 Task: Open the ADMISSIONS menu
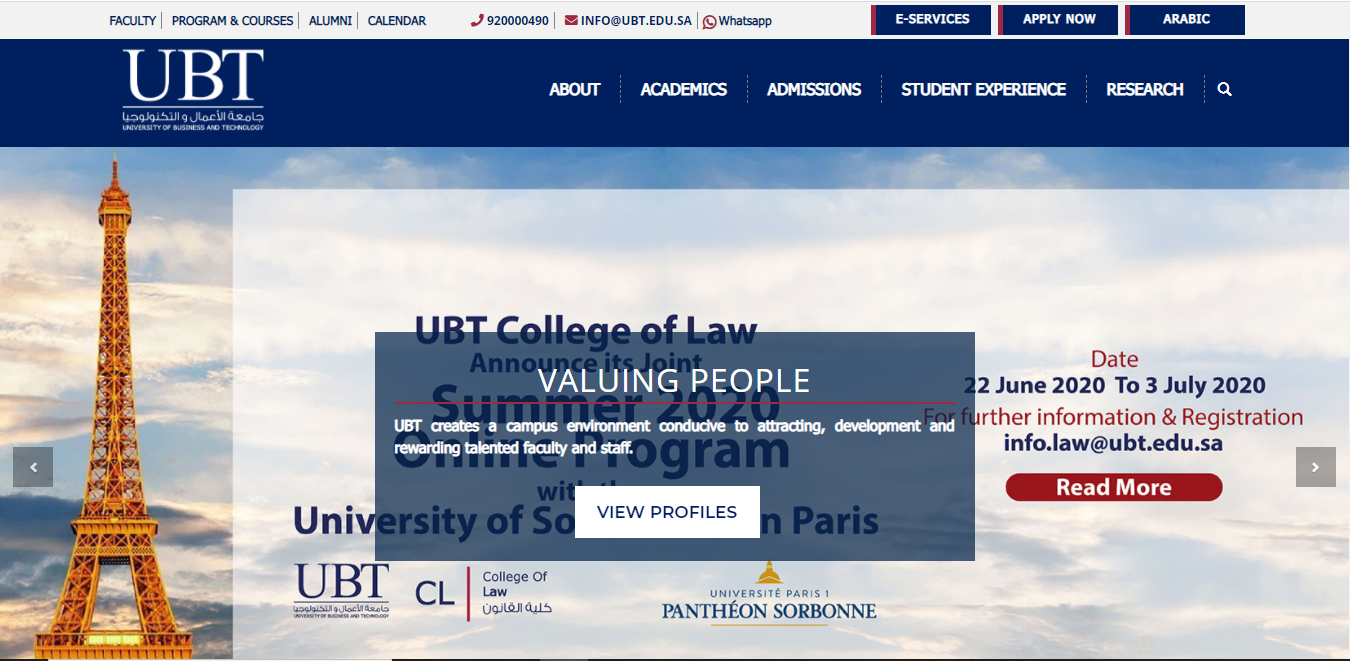814,89
